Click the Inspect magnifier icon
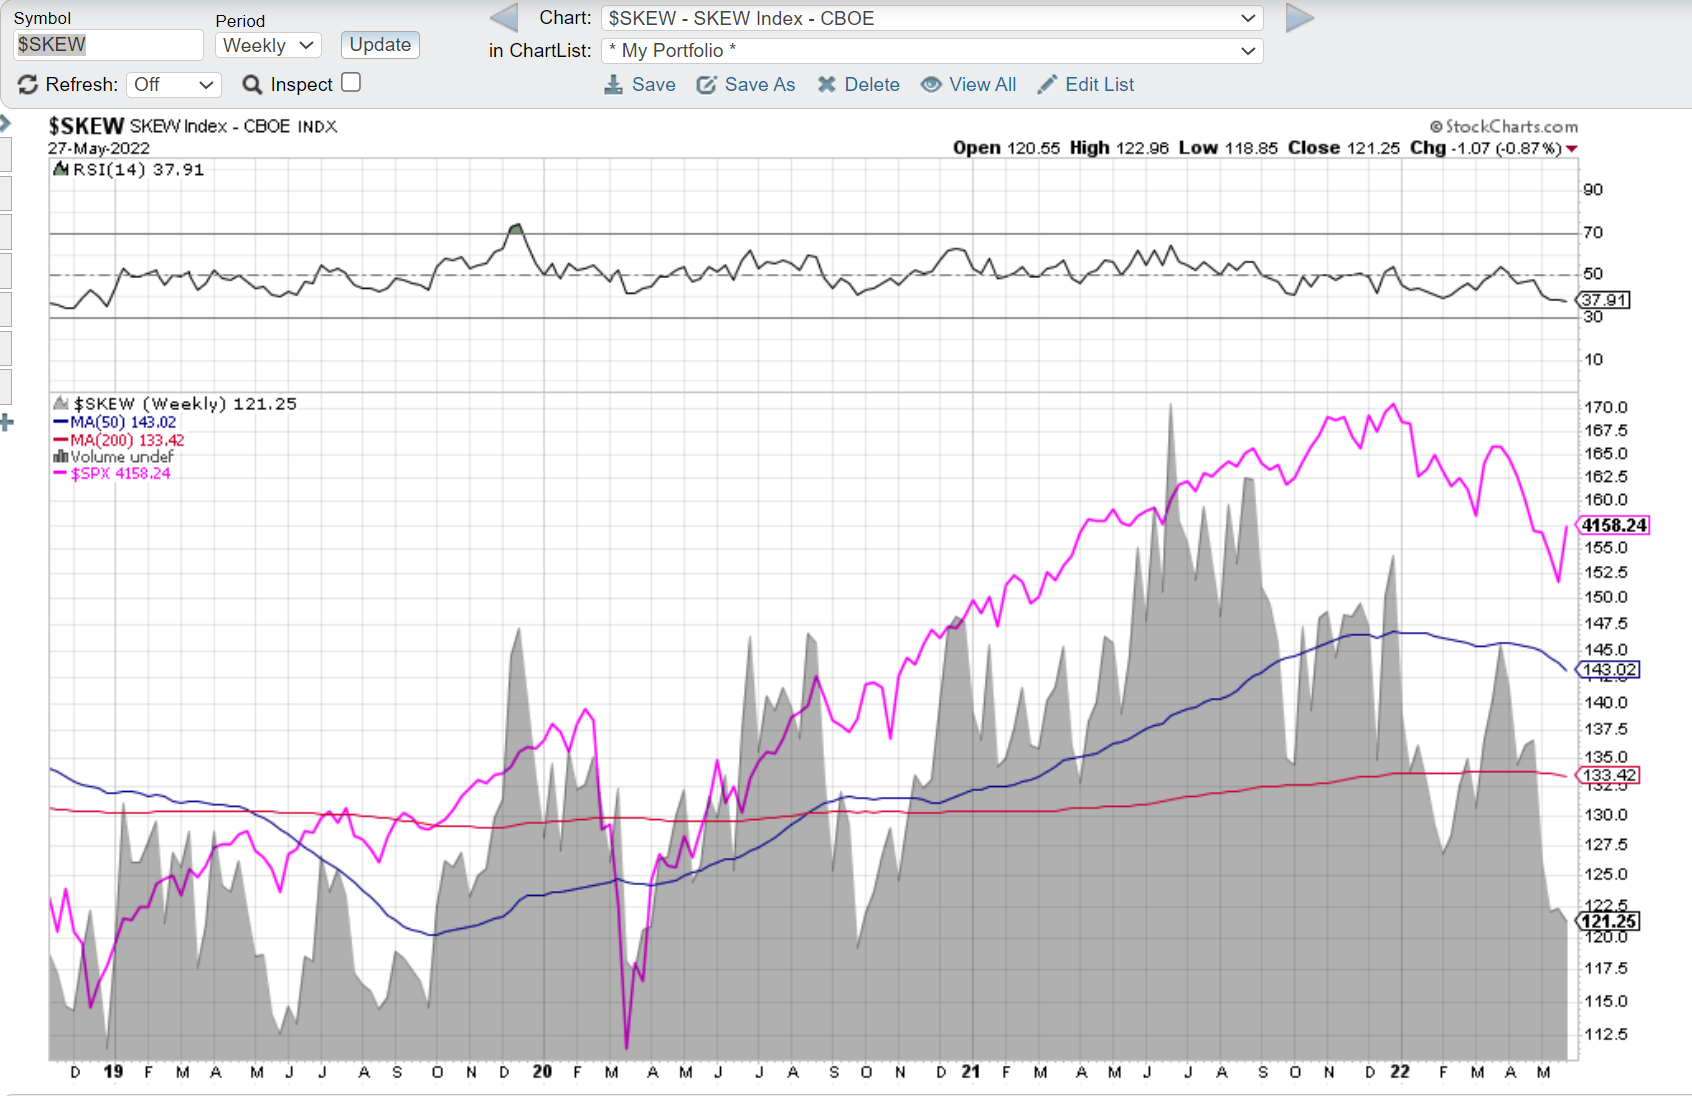The height and width of the screenshot is (1096, 1692). (x=252, y=85)
